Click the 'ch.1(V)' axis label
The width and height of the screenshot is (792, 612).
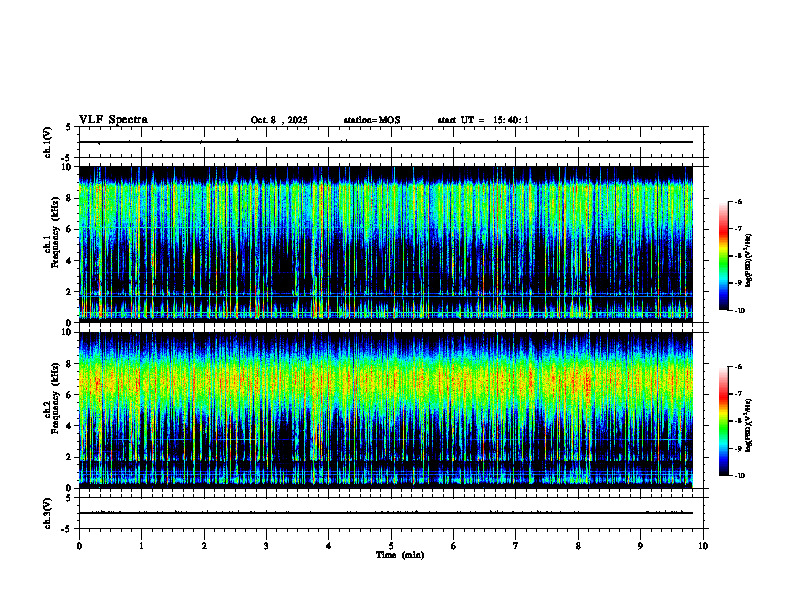coord(48,142)
